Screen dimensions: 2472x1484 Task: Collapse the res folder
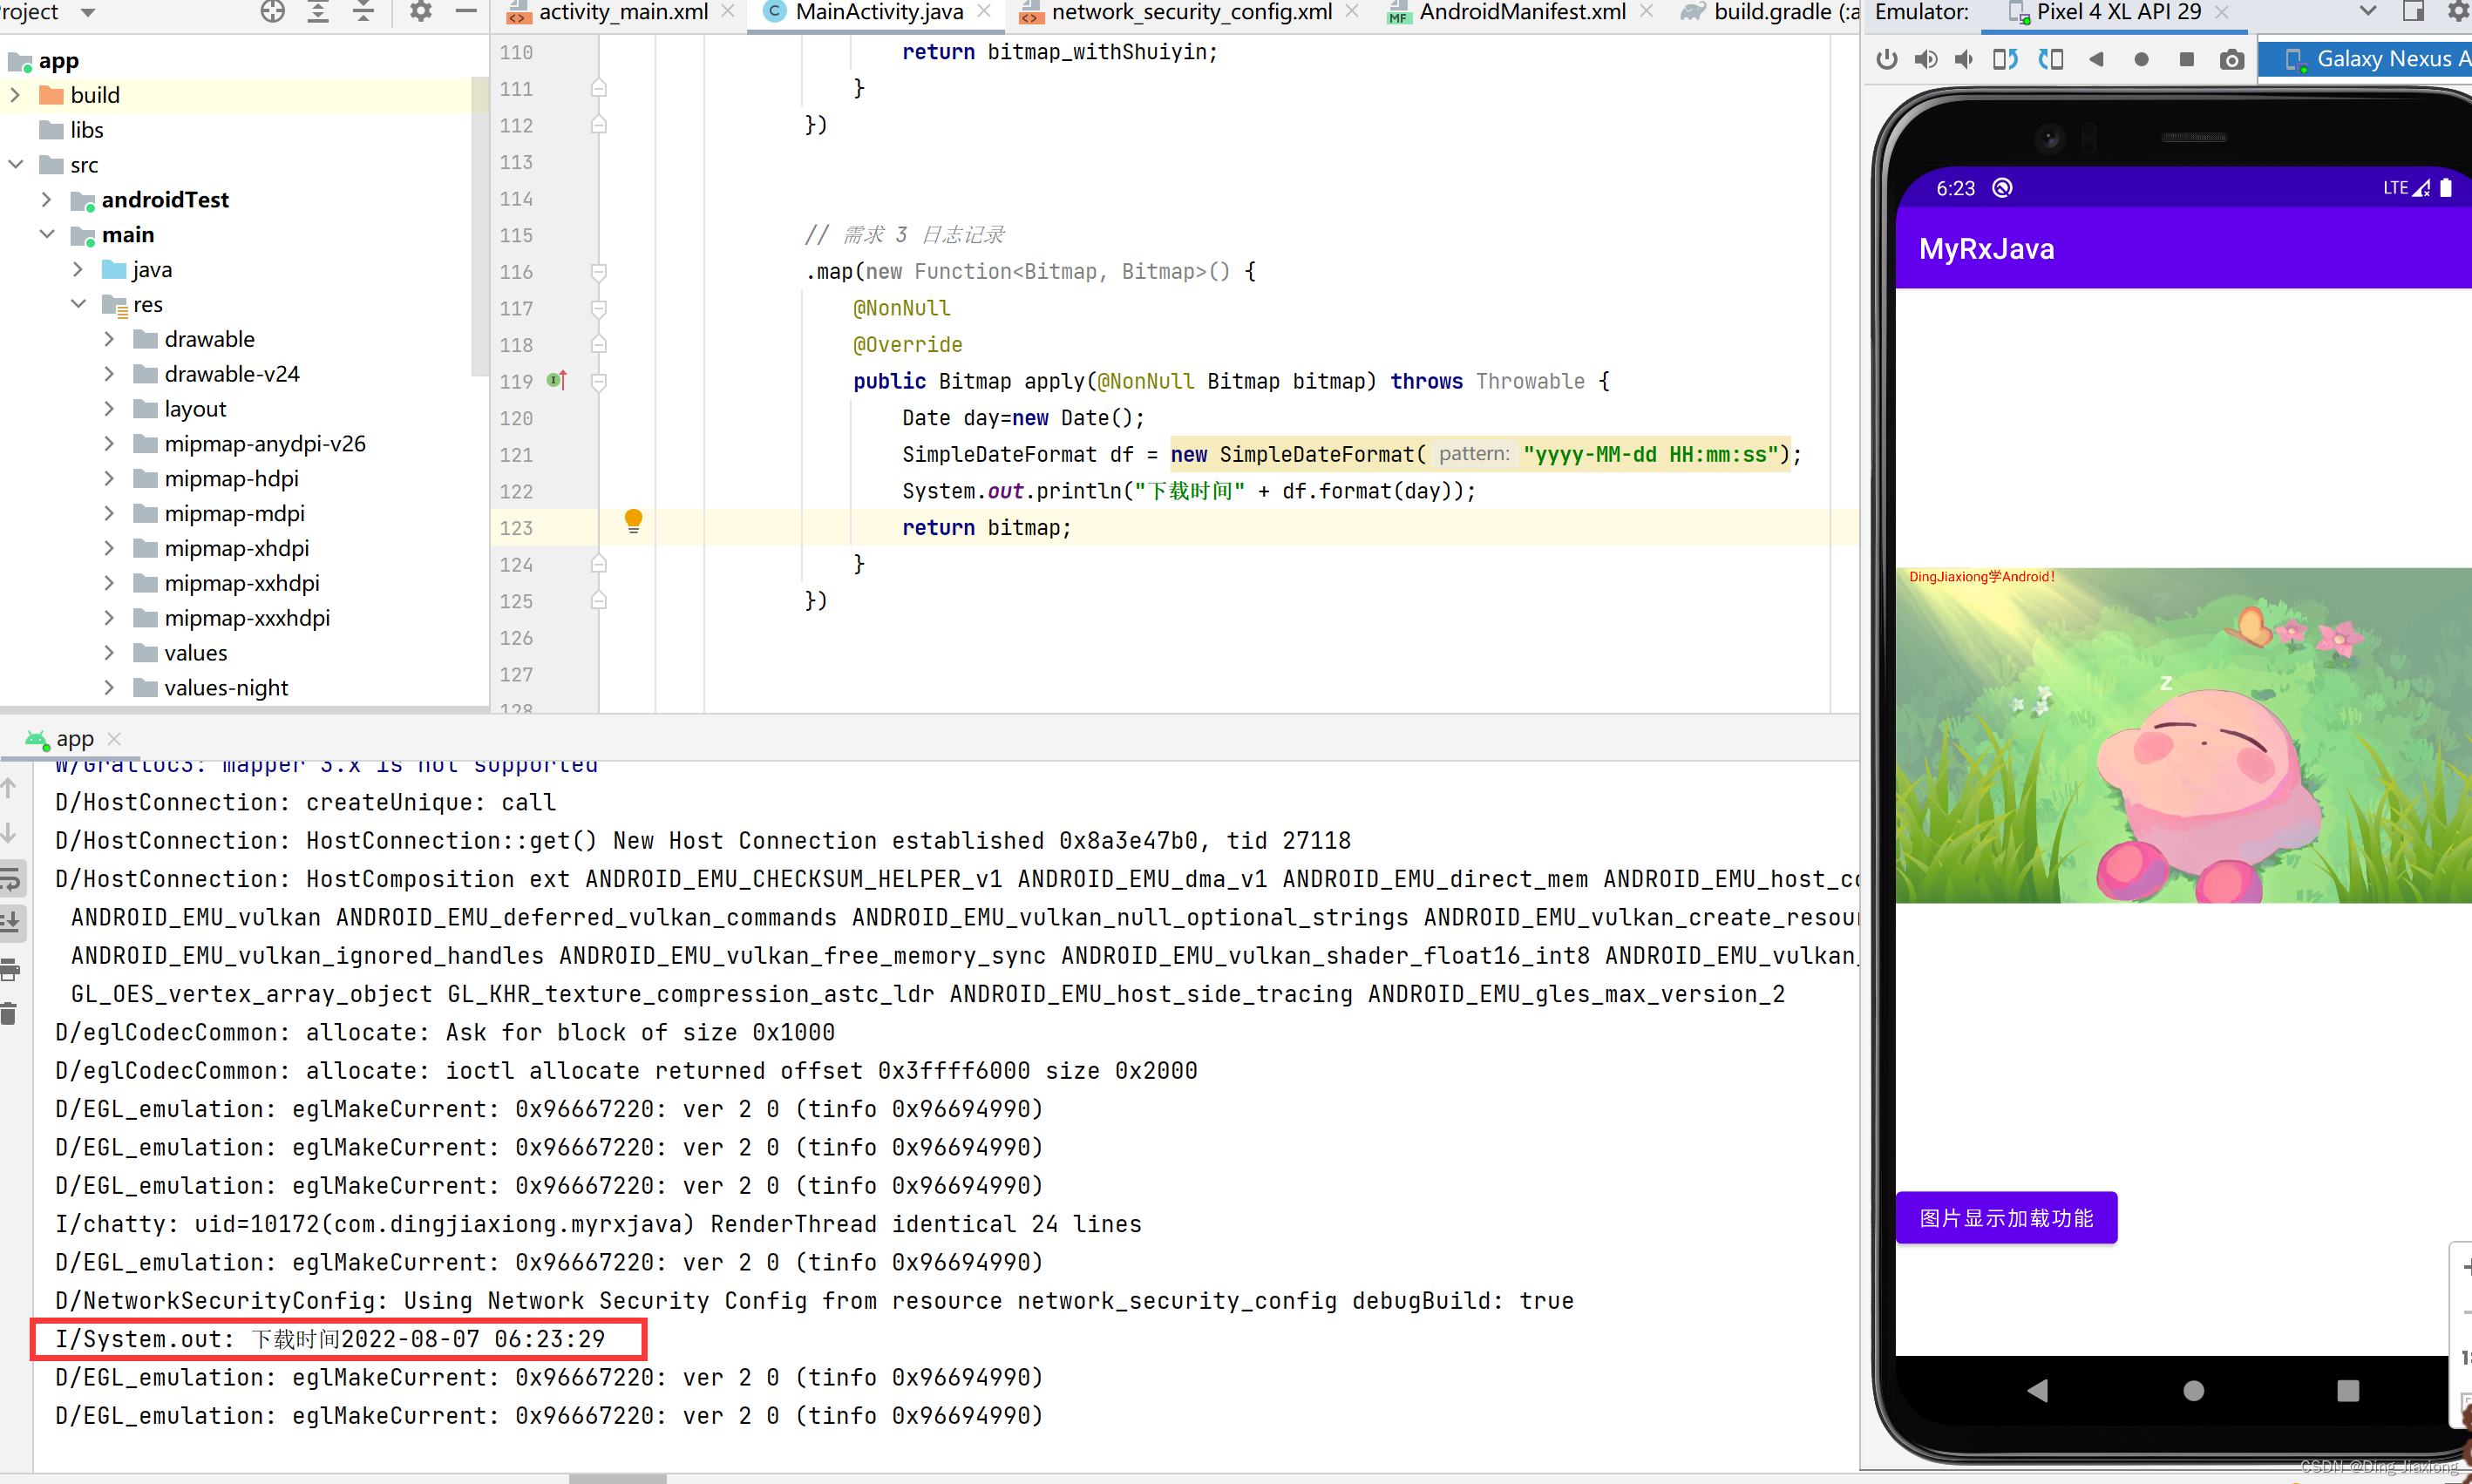[78, 304]
